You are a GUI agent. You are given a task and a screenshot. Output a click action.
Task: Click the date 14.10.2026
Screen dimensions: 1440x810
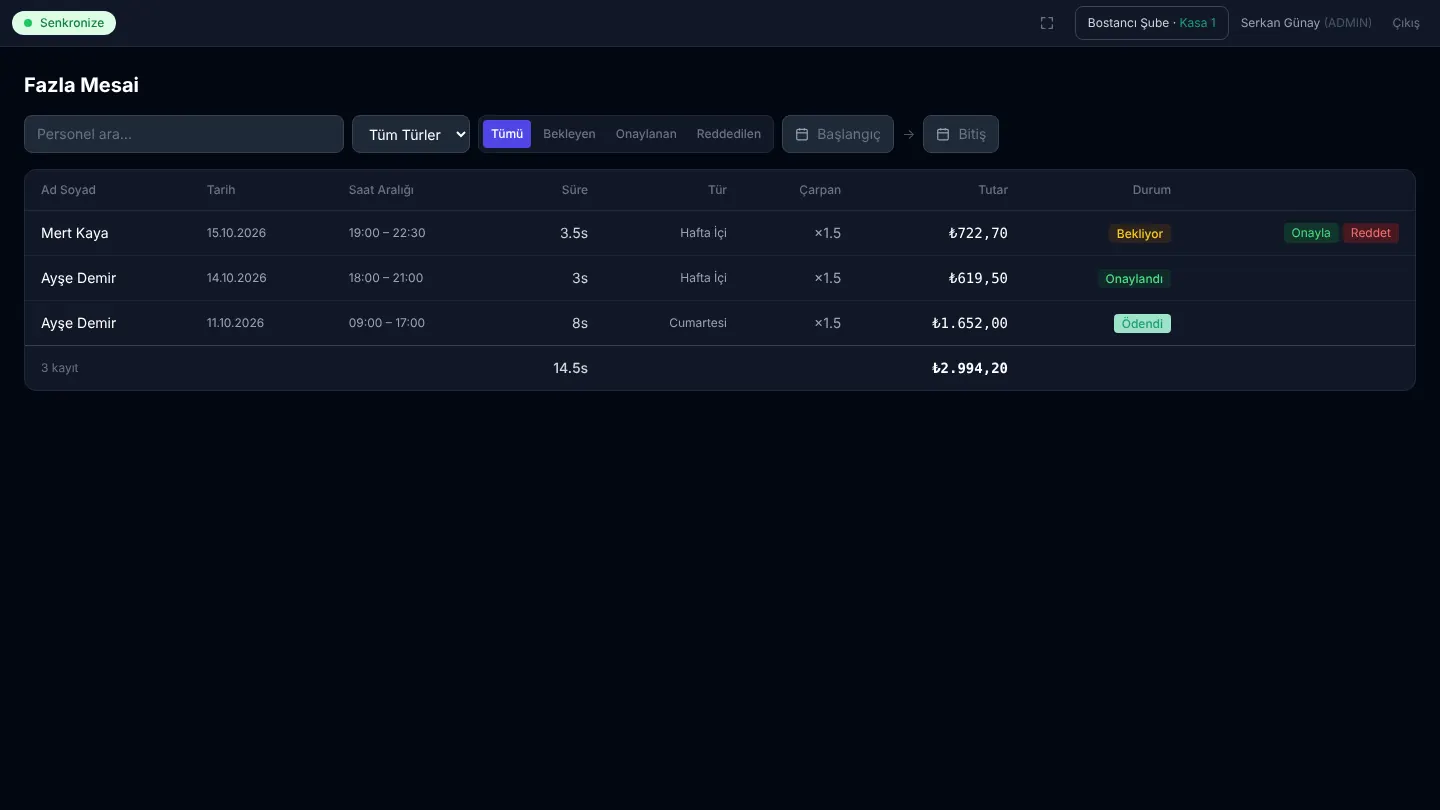(237, 278)
